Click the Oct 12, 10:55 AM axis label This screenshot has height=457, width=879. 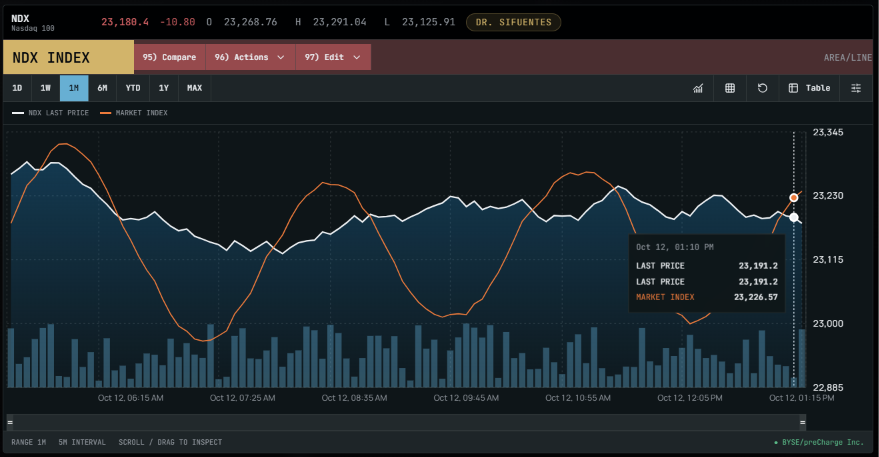(578, 398)
